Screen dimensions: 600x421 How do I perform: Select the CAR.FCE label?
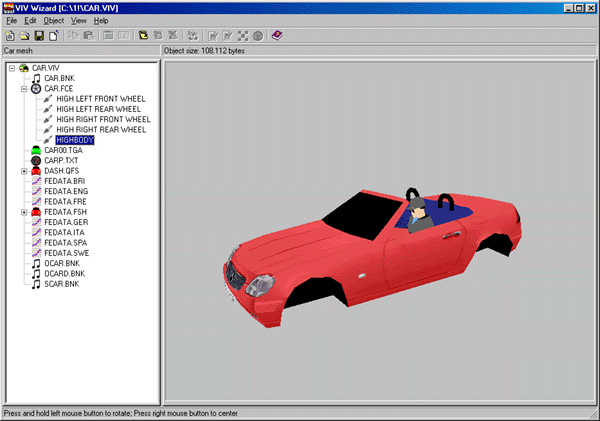pyautogui.click(x=59, y=88)
